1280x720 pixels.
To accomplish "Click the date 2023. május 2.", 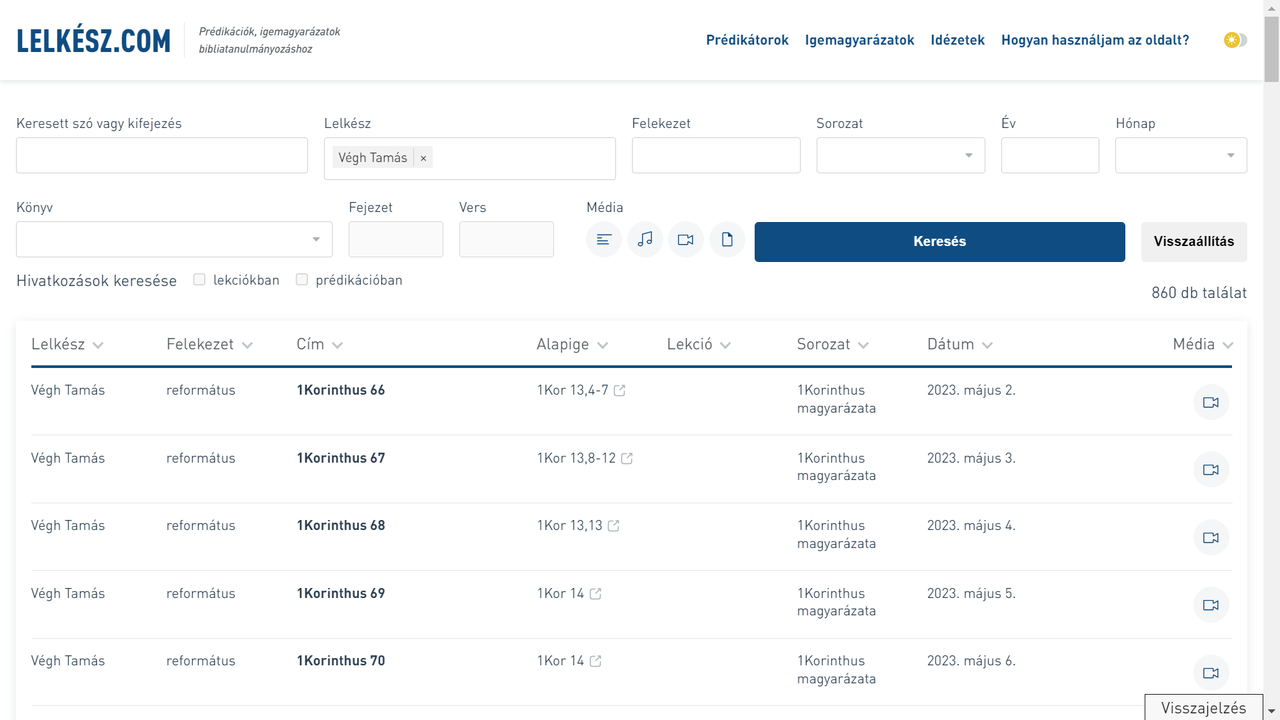I will click(971, 390).
